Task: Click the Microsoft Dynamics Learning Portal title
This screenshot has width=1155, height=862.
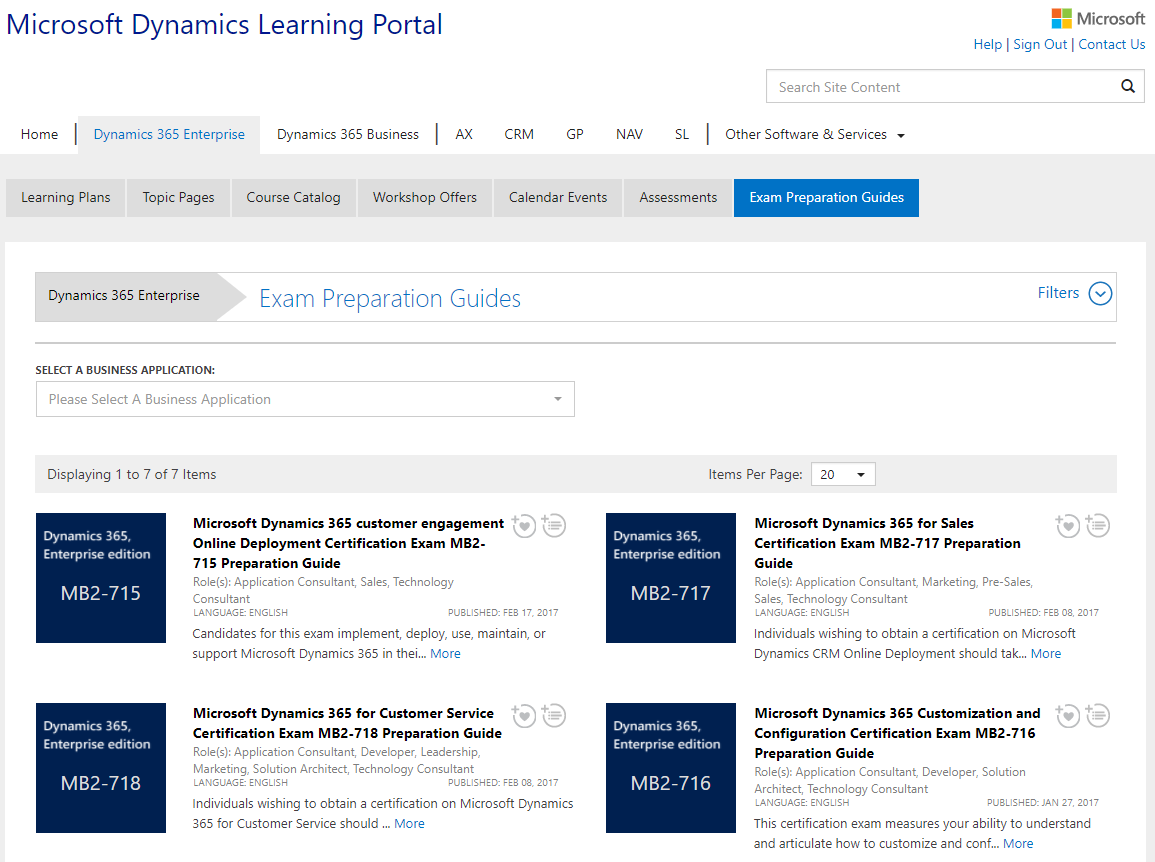Action: 224,24
